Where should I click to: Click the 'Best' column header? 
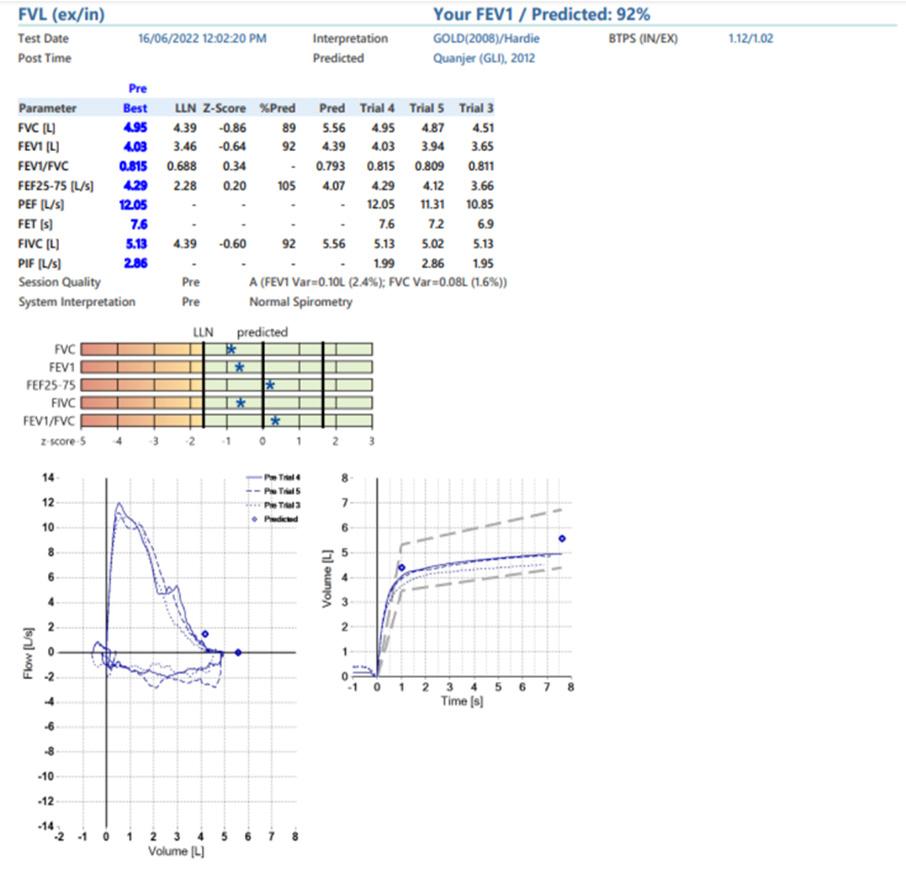pyautogui.click(x=135, y=108)
